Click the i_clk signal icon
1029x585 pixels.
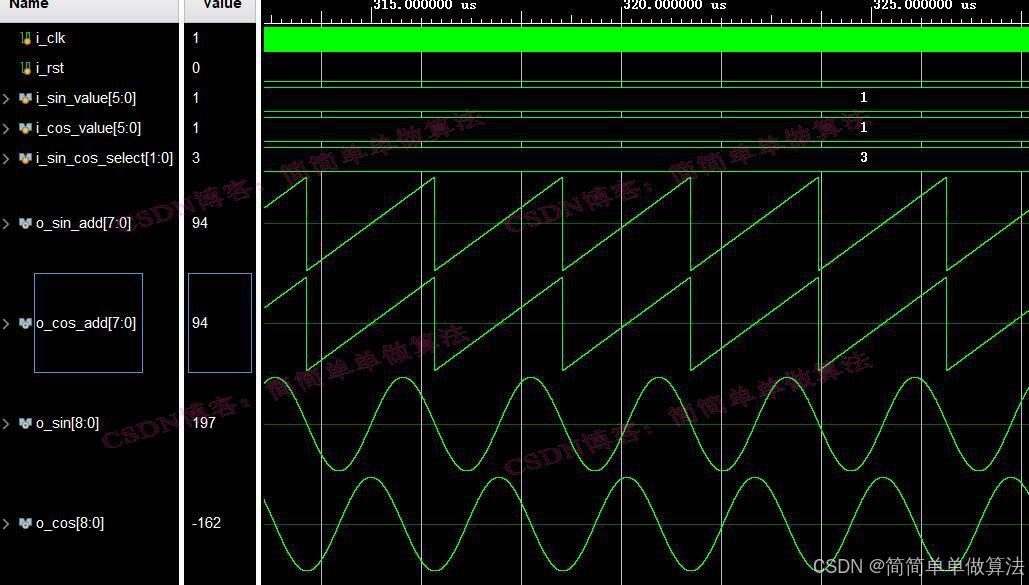coord(26,38)
